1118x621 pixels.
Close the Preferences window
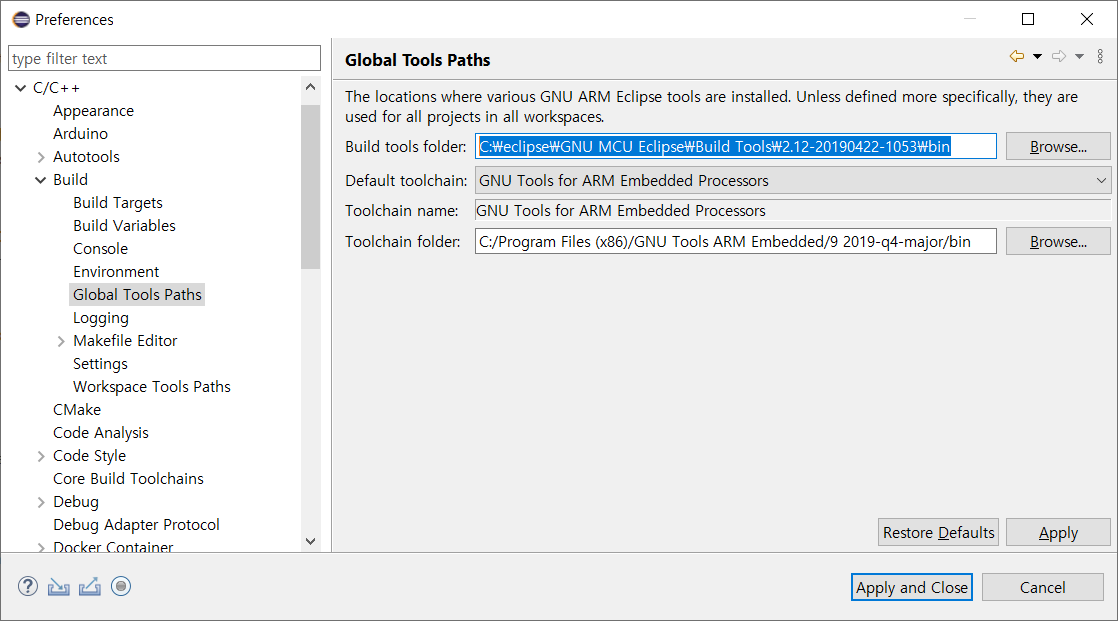(1087, 19)
